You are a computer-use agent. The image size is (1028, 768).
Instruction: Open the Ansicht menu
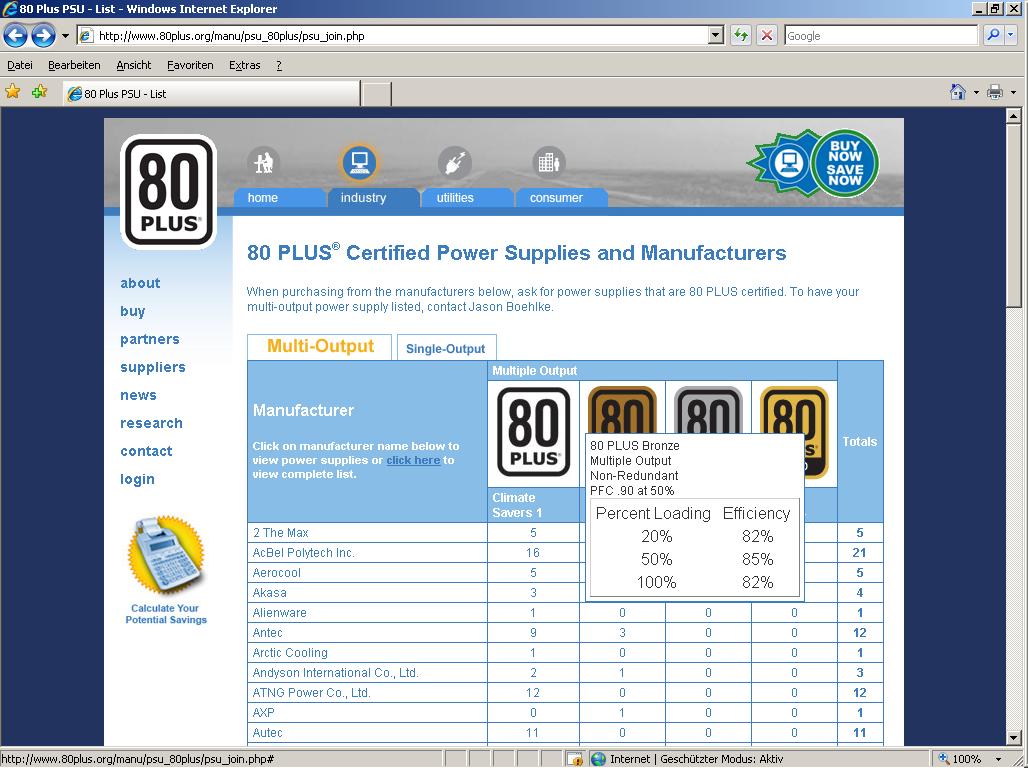tap(134, 65)
